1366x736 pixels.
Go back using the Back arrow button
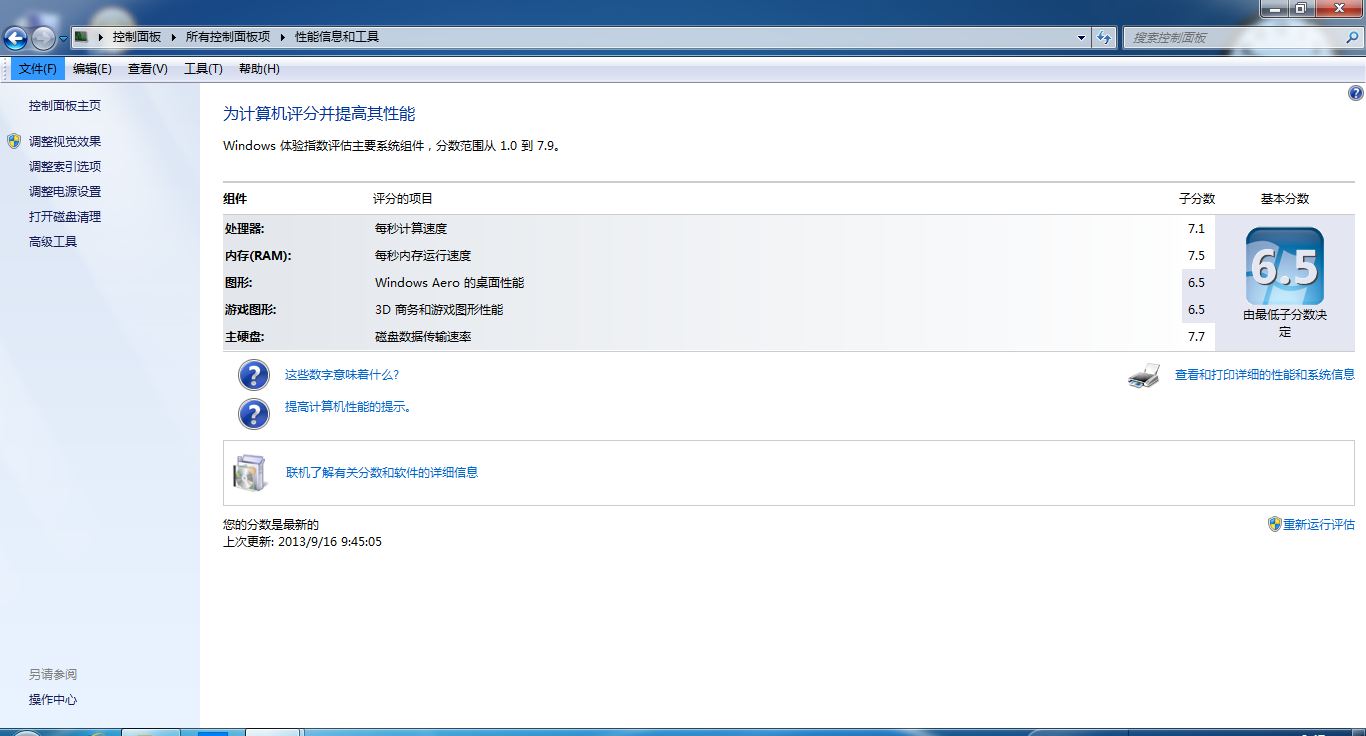(15, 39)
